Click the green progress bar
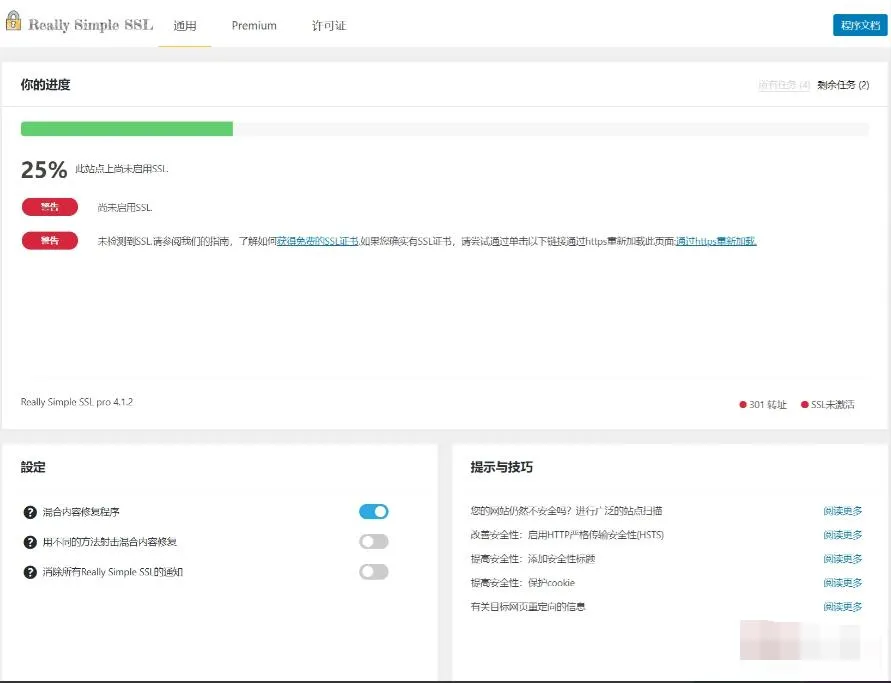Image resolution: width=891 pixels, height=683 pixels. coord(127,129)
